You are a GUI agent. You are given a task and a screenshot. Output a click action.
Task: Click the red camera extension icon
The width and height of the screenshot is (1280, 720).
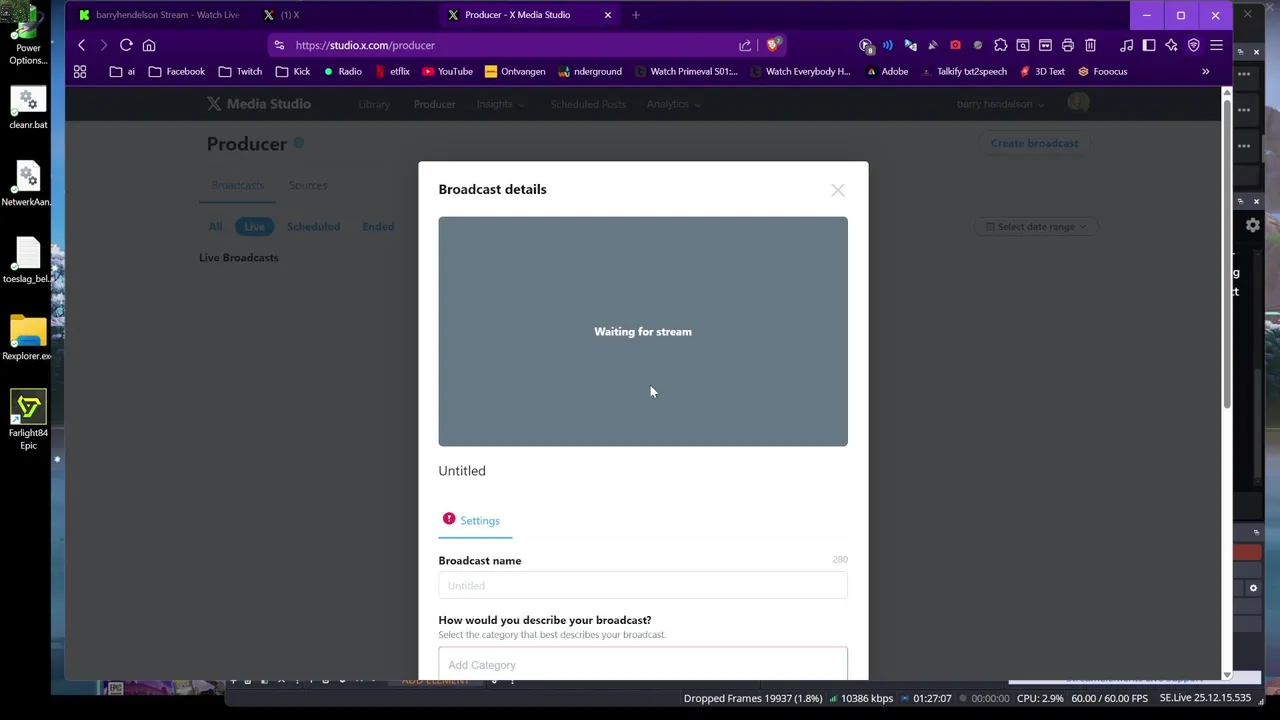click(955, 45)
